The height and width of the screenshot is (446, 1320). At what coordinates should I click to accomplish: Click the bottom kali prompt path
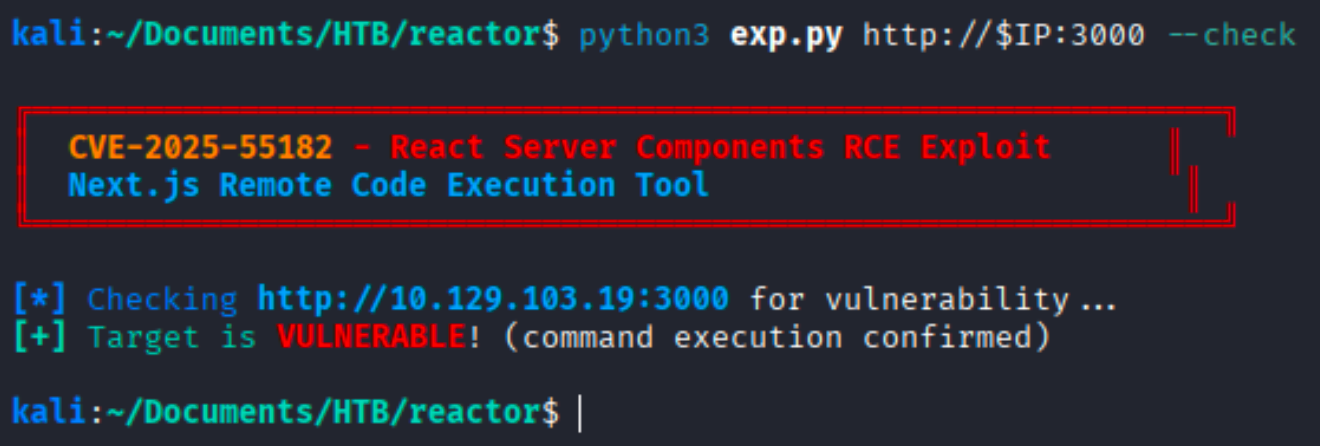click(x=314, y=412)
